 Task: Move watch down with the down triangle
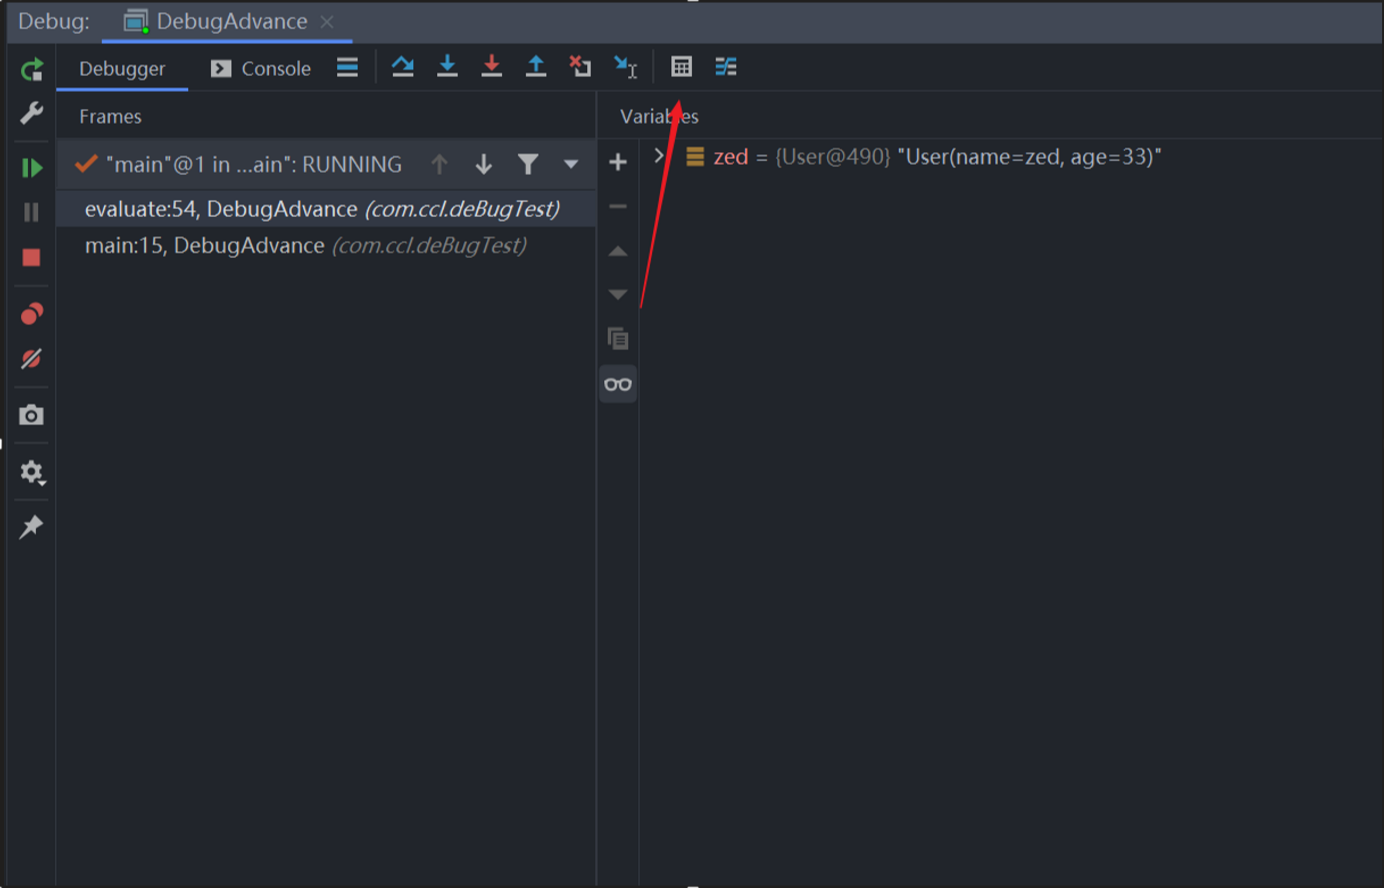(x=618, y=294)
